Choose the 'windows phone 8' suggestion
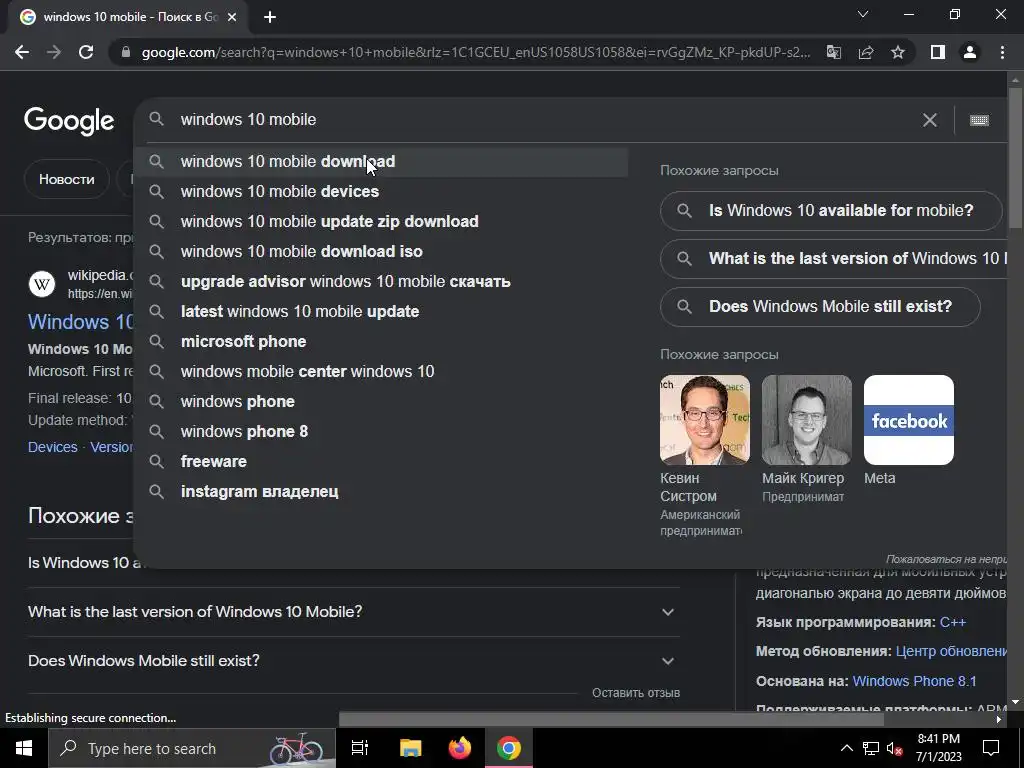Viewport: 1024px width, 768px height. (x=381, y=432)
